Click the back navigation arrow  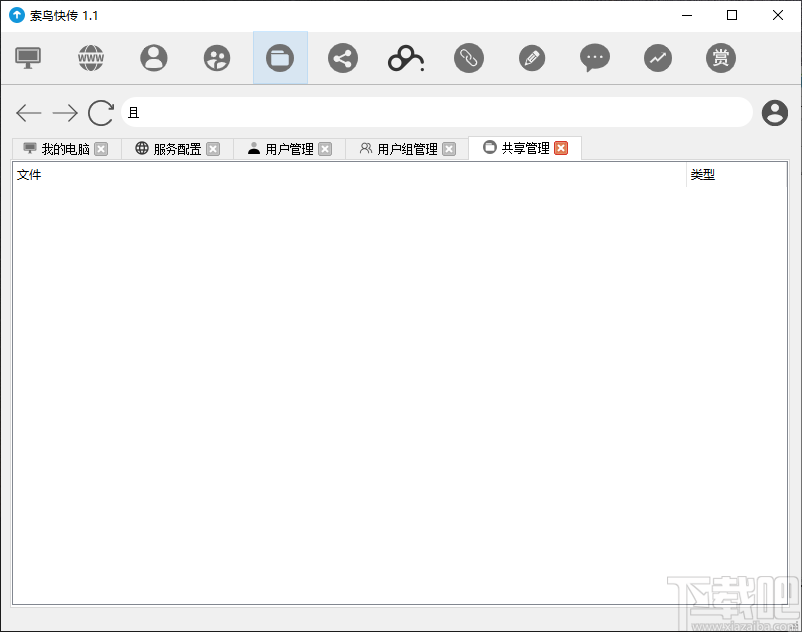coord(28,113)
